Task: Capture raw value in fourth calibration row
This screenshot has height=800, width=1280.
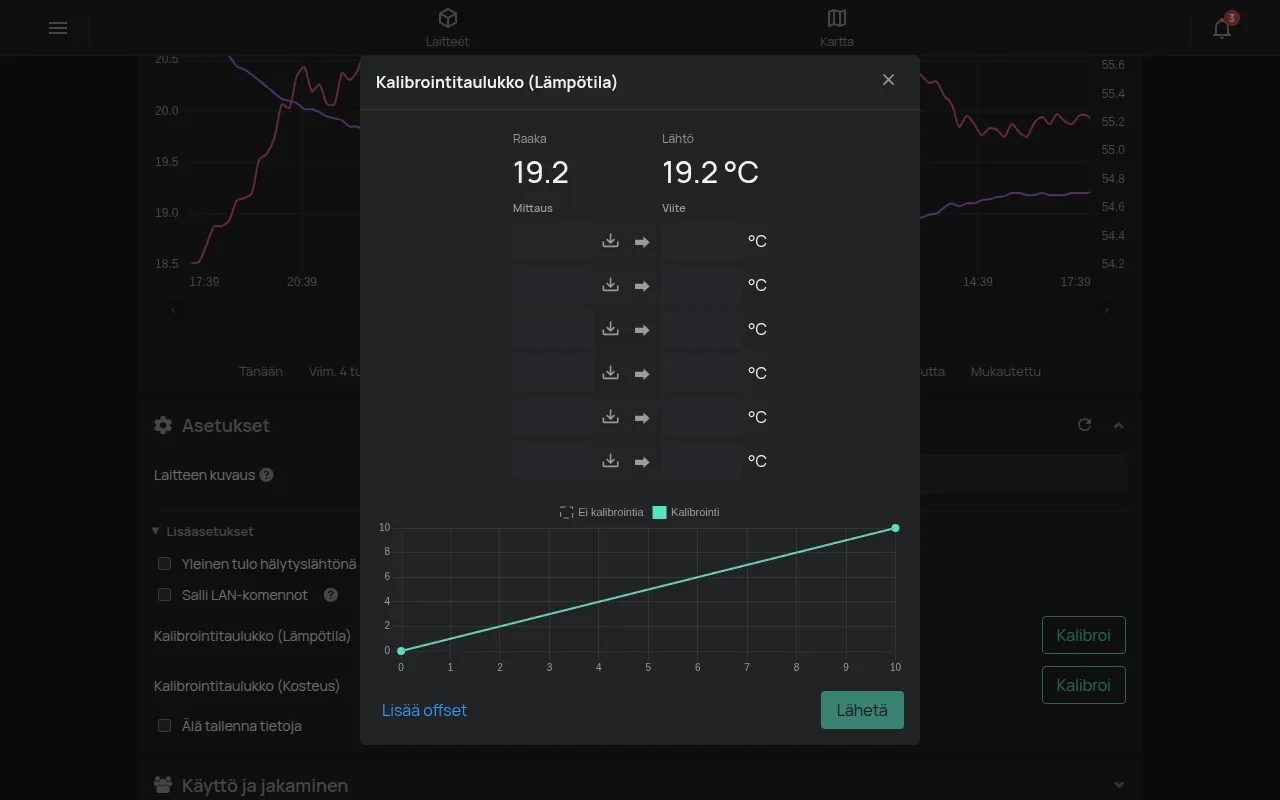Action: (611, 373)
